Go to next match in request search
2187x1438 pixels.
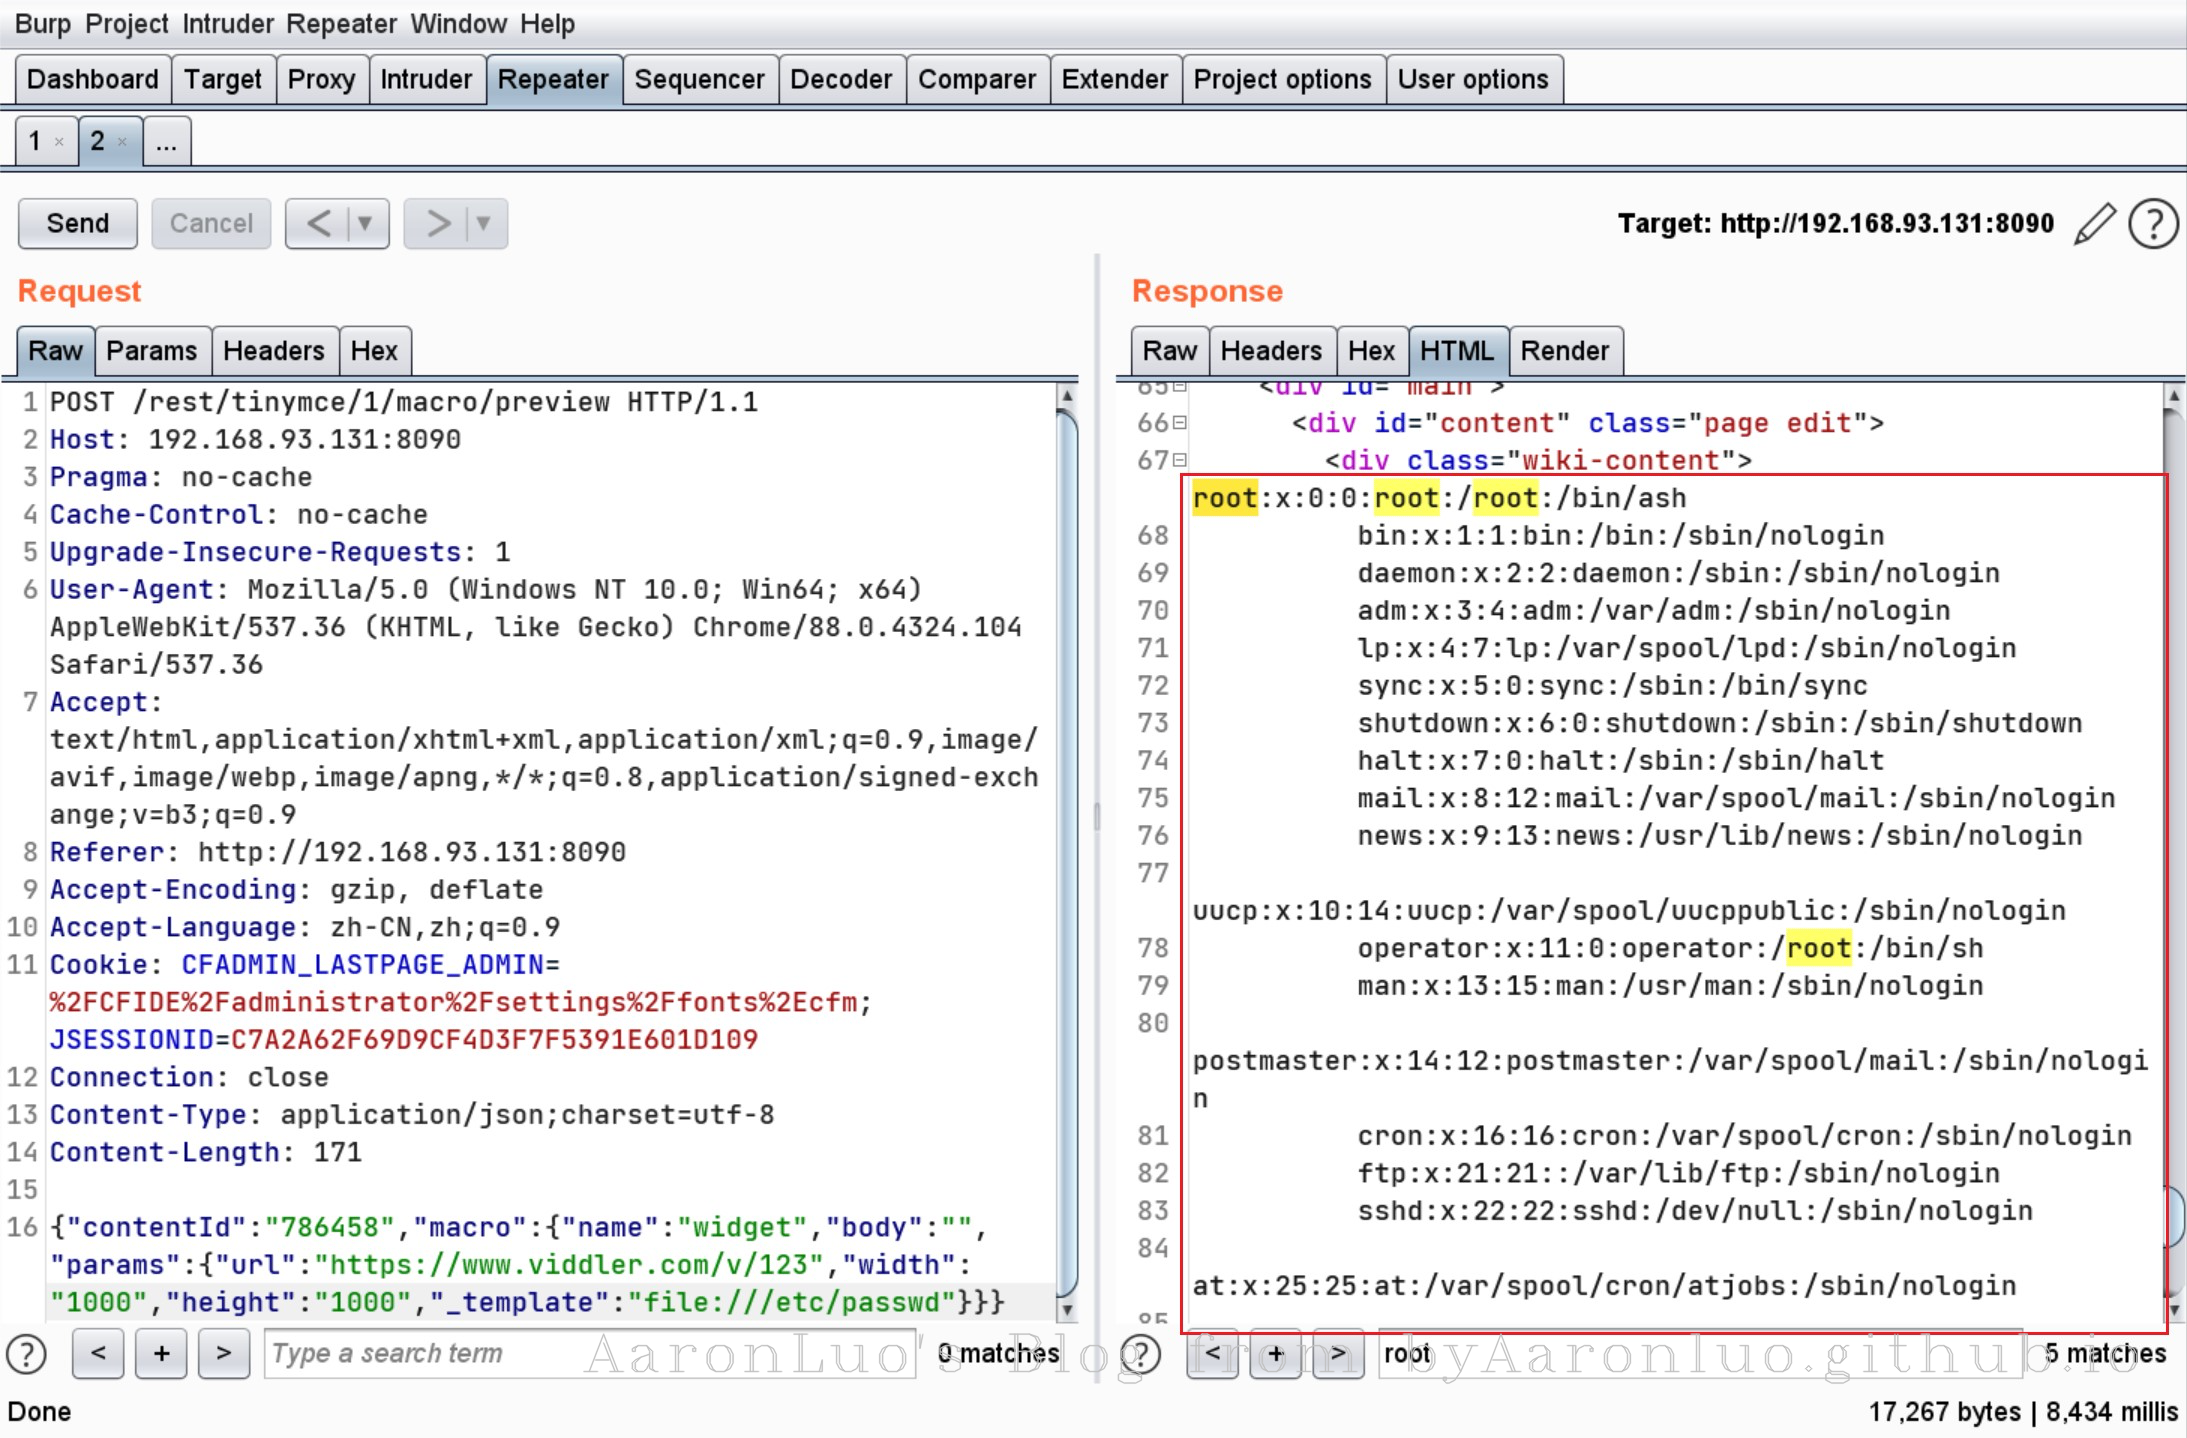(224, 1354)
